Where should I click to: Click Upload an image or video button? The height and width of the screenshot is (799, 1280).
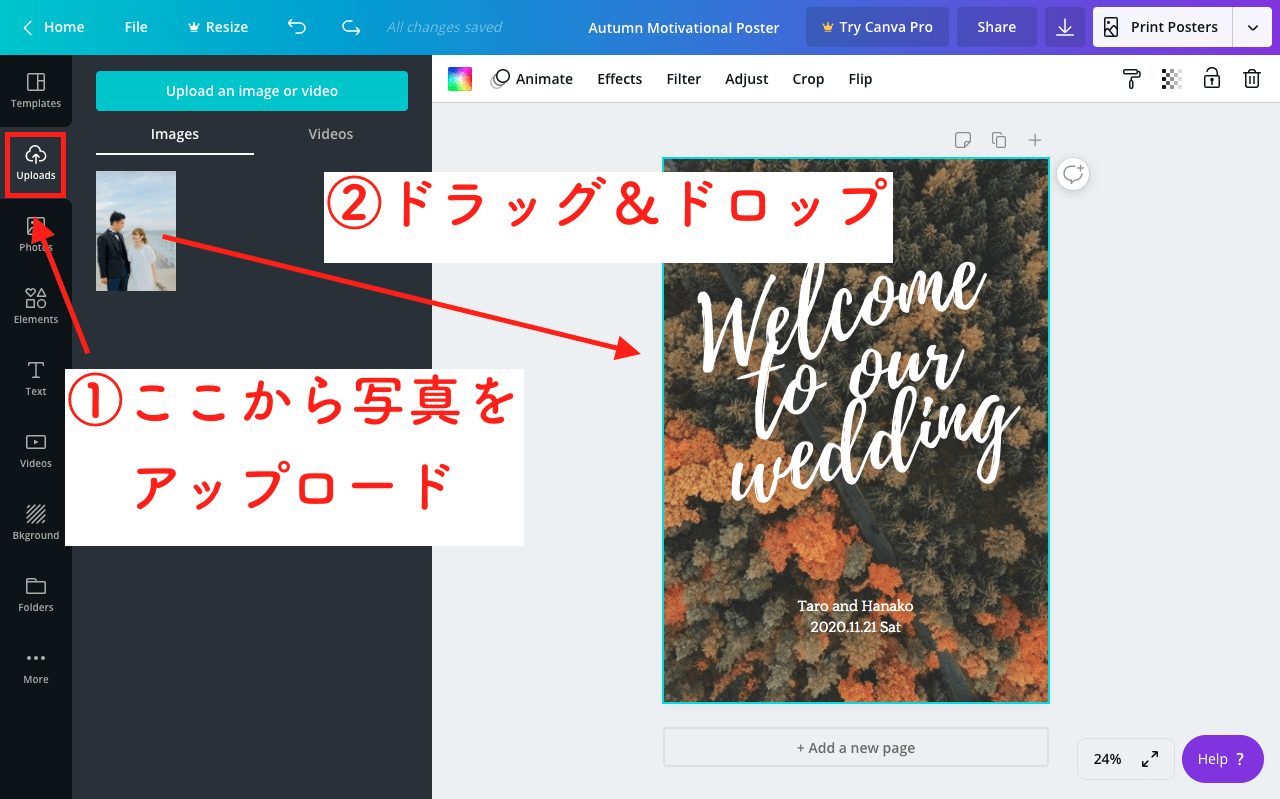[252, 91]
